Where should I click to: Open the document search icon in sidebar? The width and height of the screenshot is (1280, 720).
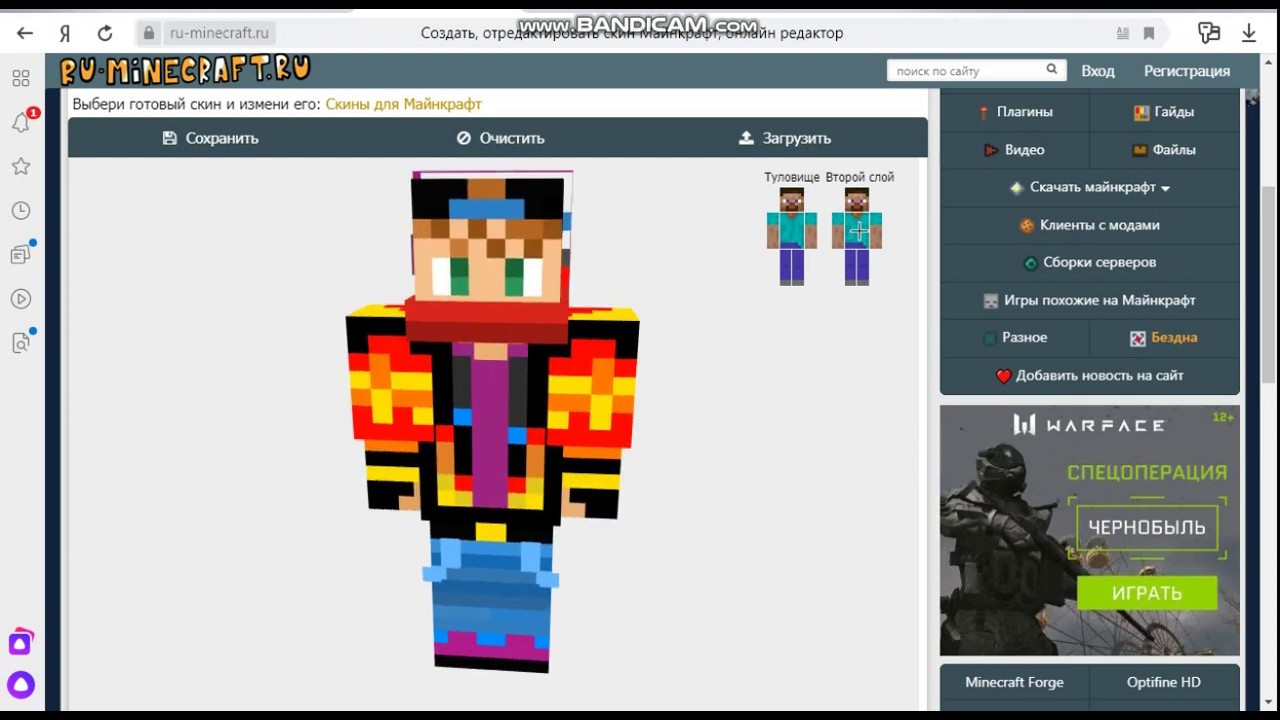21,342
